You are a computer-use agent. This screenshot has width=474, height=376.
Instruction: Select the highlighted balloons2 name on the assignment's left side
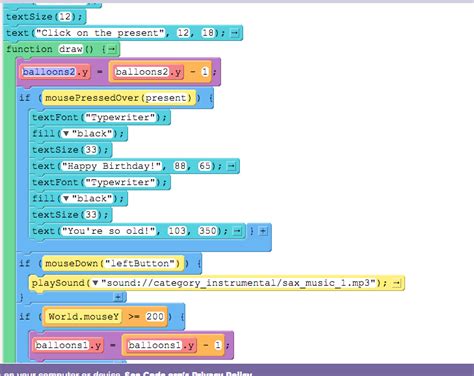[49, 72]
